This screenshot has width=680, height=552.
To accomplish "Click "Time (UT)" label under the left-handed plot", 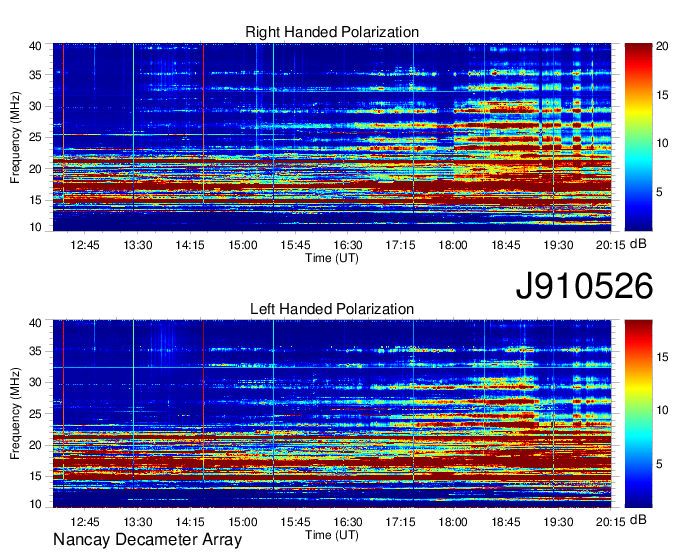I will pos(332,535).
